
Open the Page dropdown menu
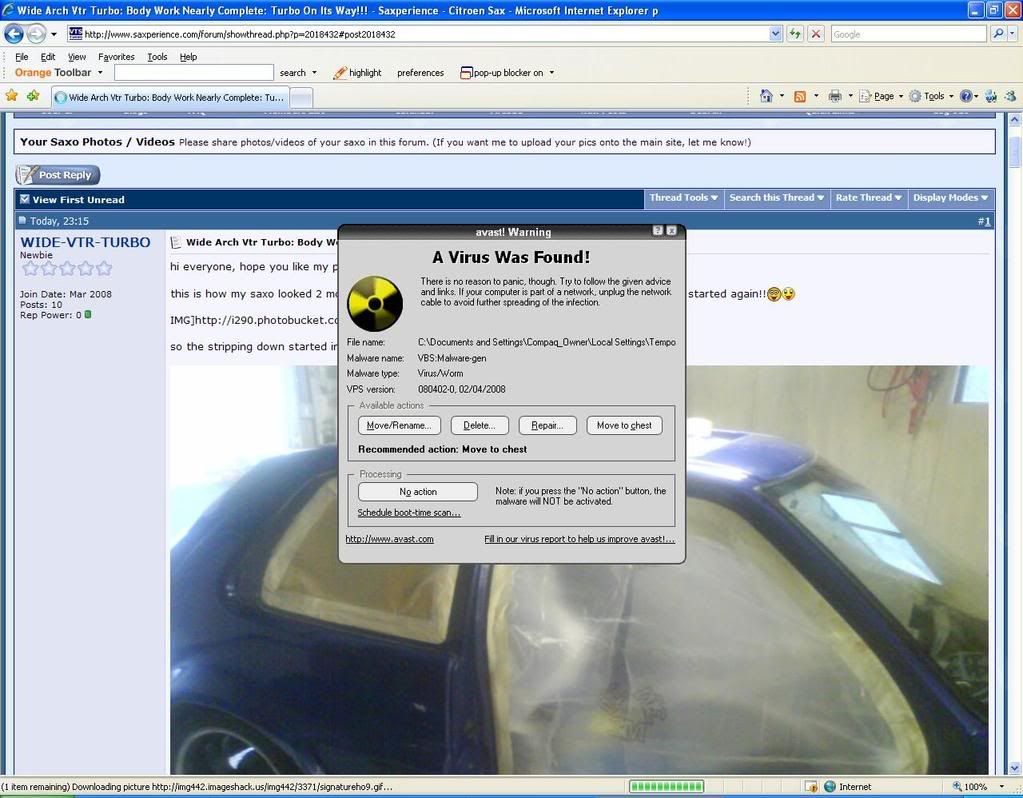pos(881,97)
